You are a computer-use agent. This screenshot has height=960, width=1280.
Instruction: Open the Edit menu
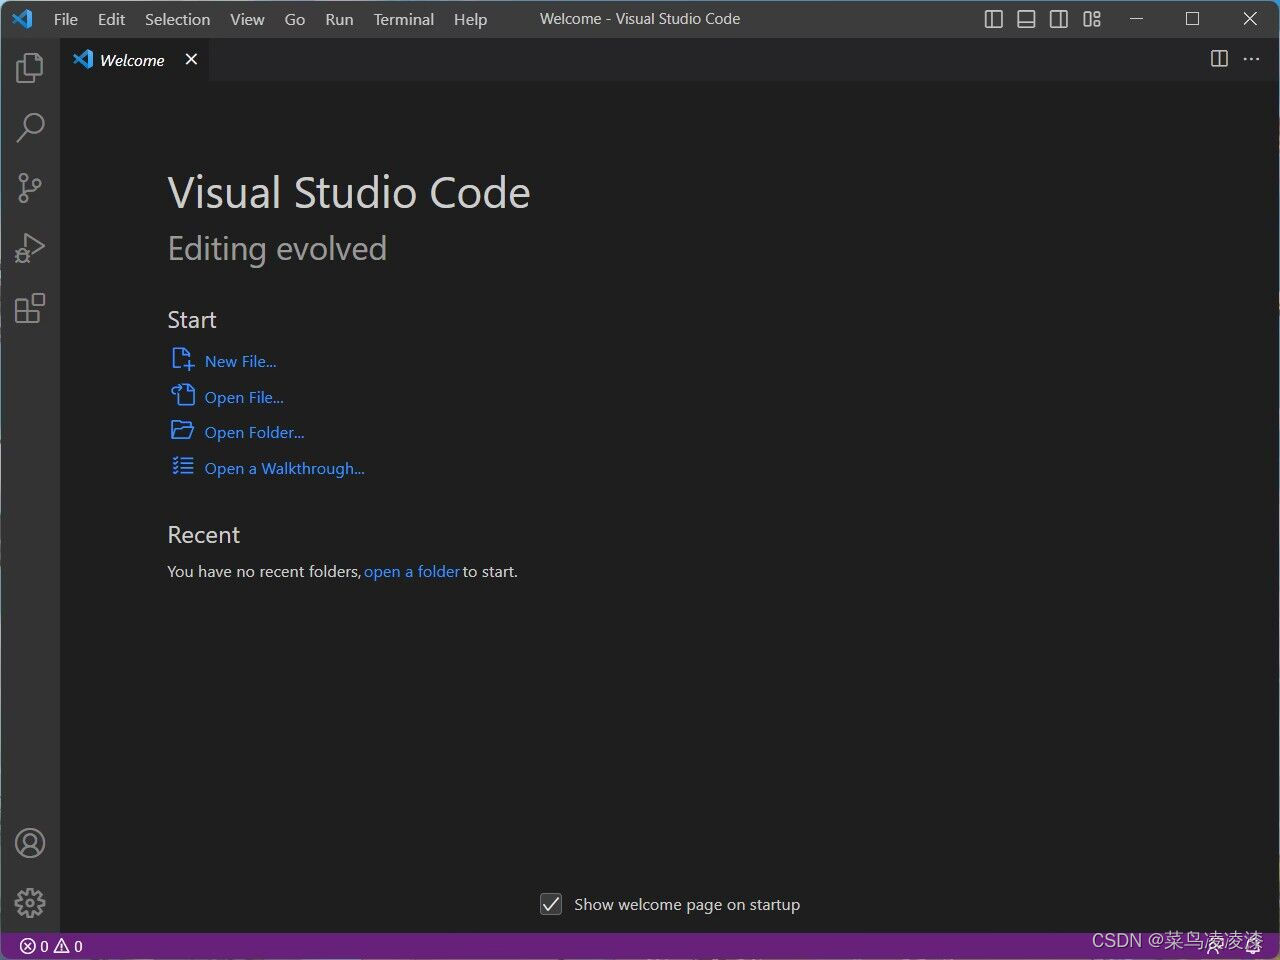point(111,19)
